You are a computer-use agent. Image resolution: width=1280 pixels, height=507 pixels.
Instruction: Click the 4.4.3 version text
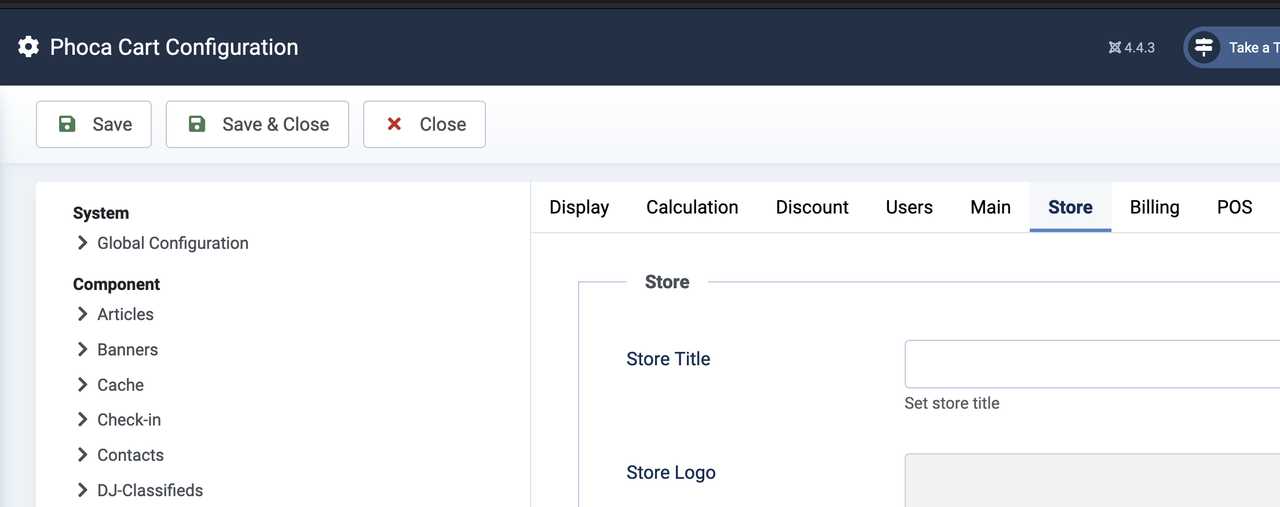click(1140, 47)
